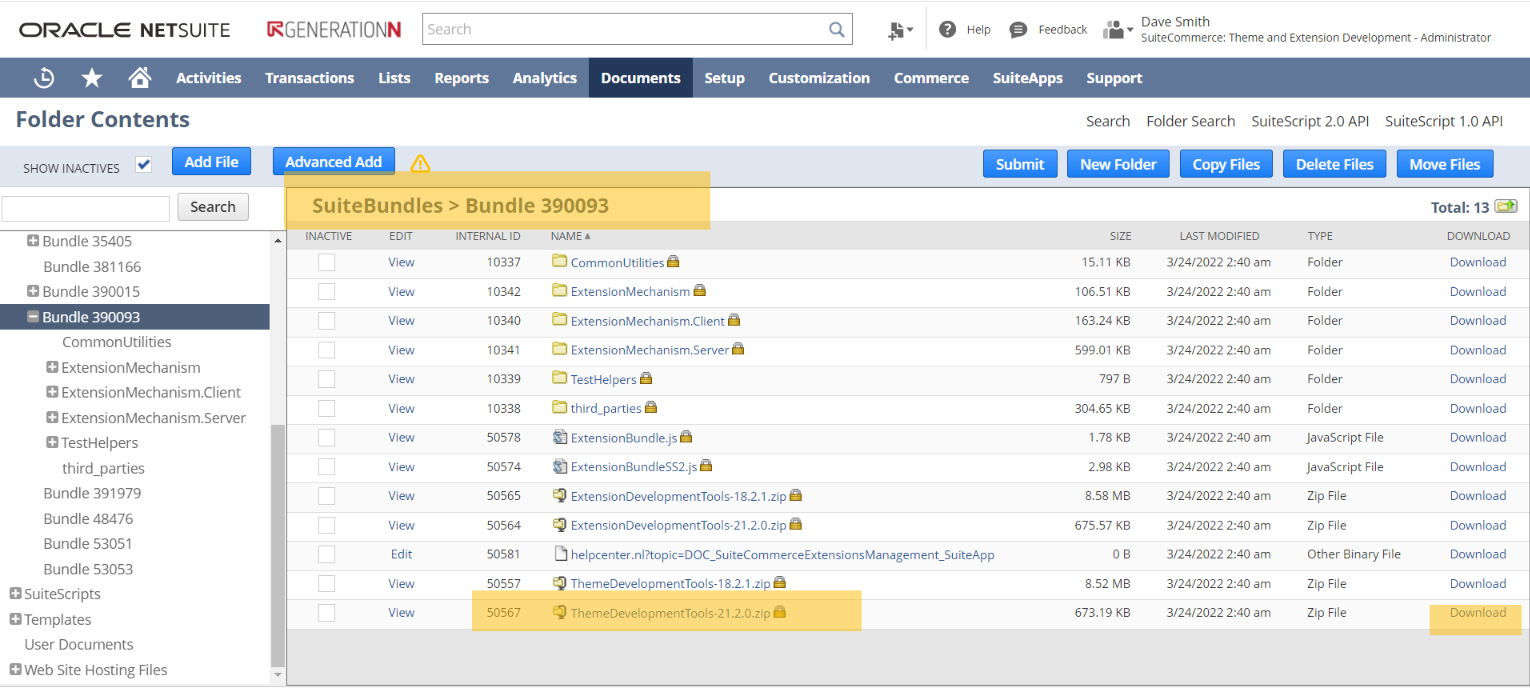Go to the dashboard via home icon
The height and width of the screenshot is (694, 1530).
tap(139, 77)
